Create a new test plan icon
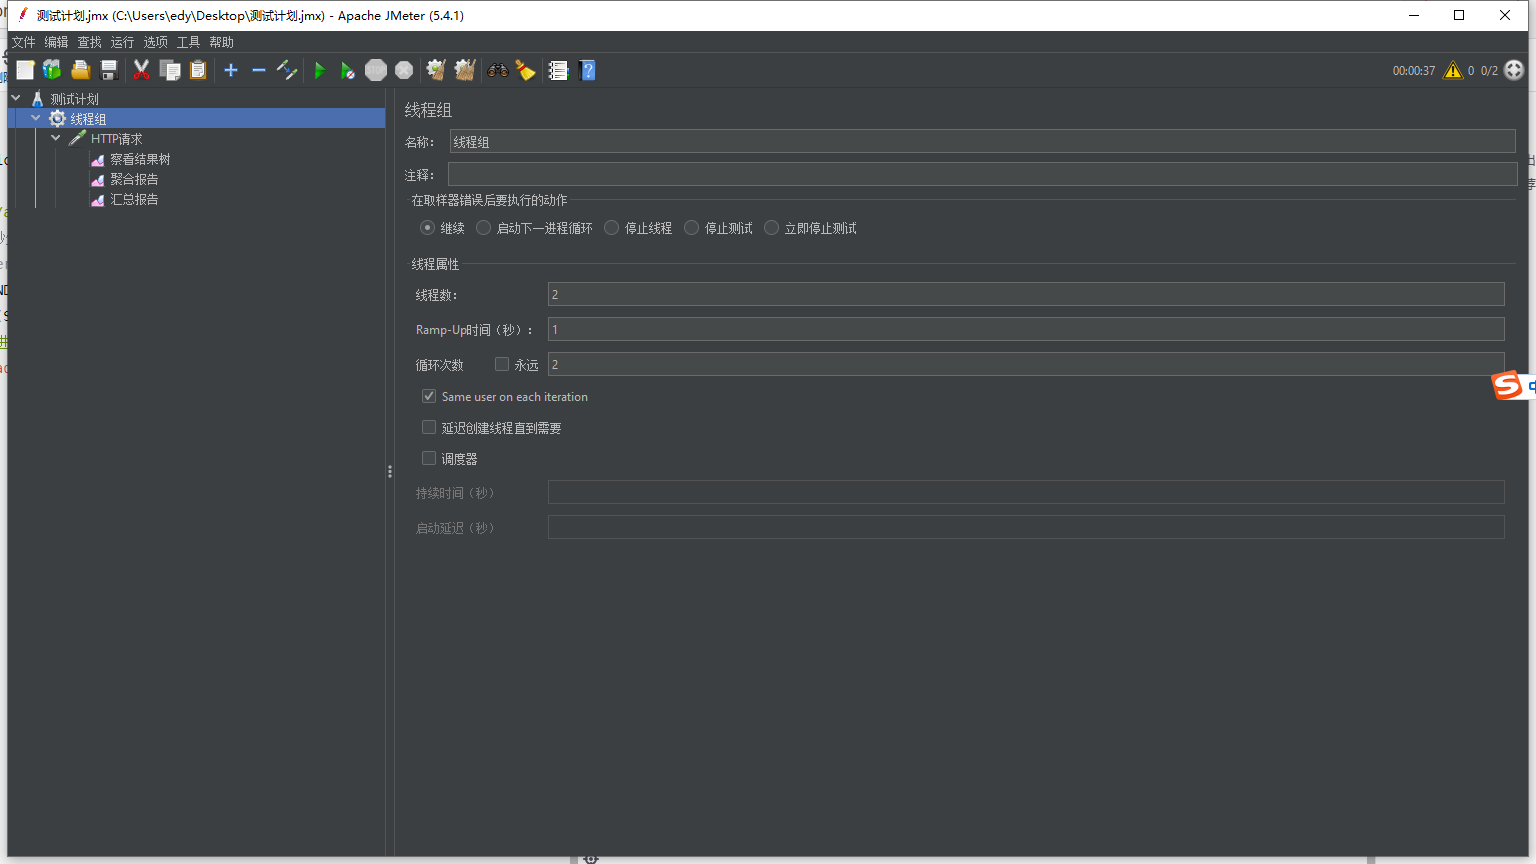The height and width of the screenshot is (864, 1536). tap(25, 70)
